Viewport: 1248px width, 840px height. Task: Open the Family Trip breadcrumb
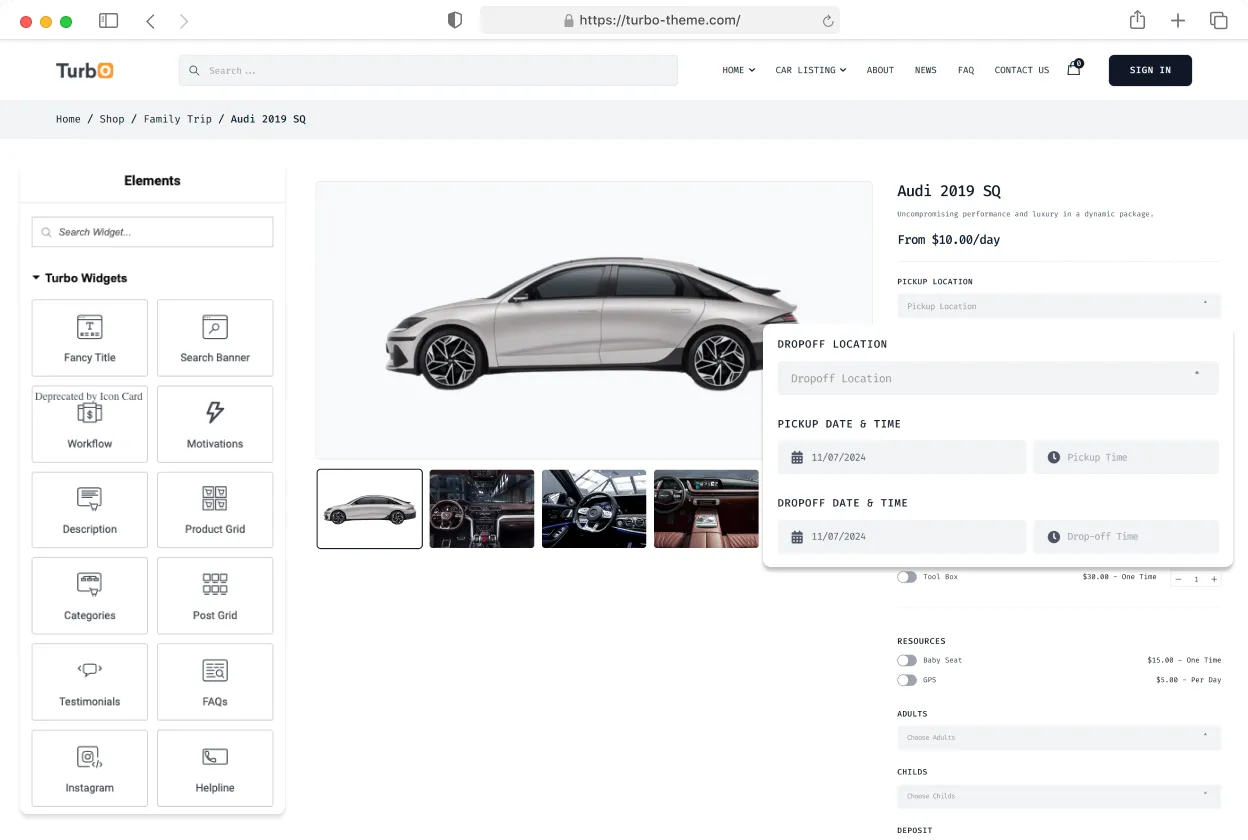178,119
